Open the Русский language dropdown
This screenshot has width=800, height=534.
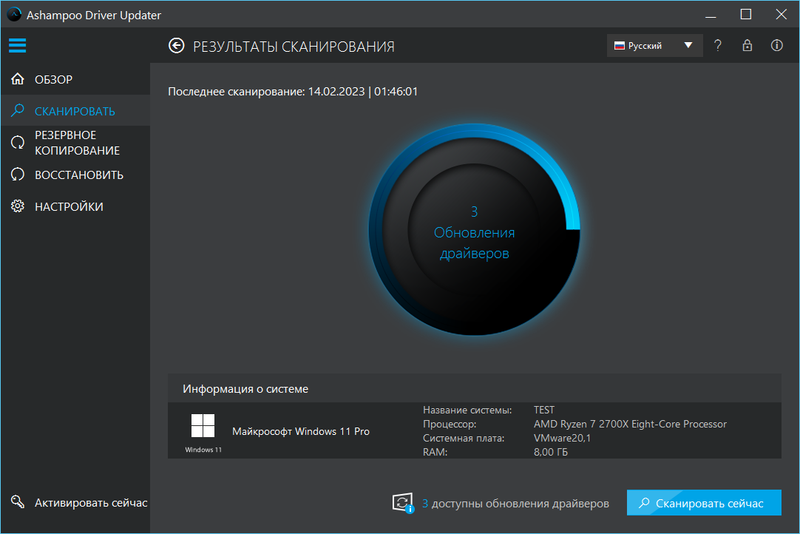[x=655, y=45]
